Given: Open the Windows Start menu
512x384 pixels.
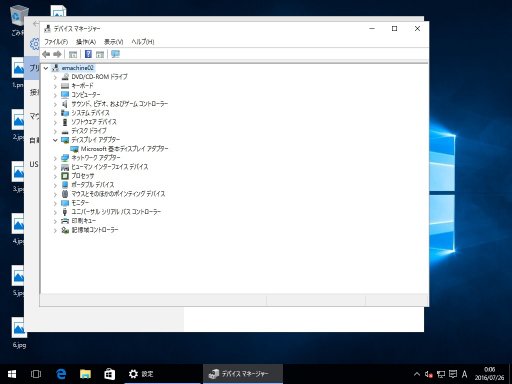Looking at the screenshot, I should pyautogui.click(x=12, y=374).
